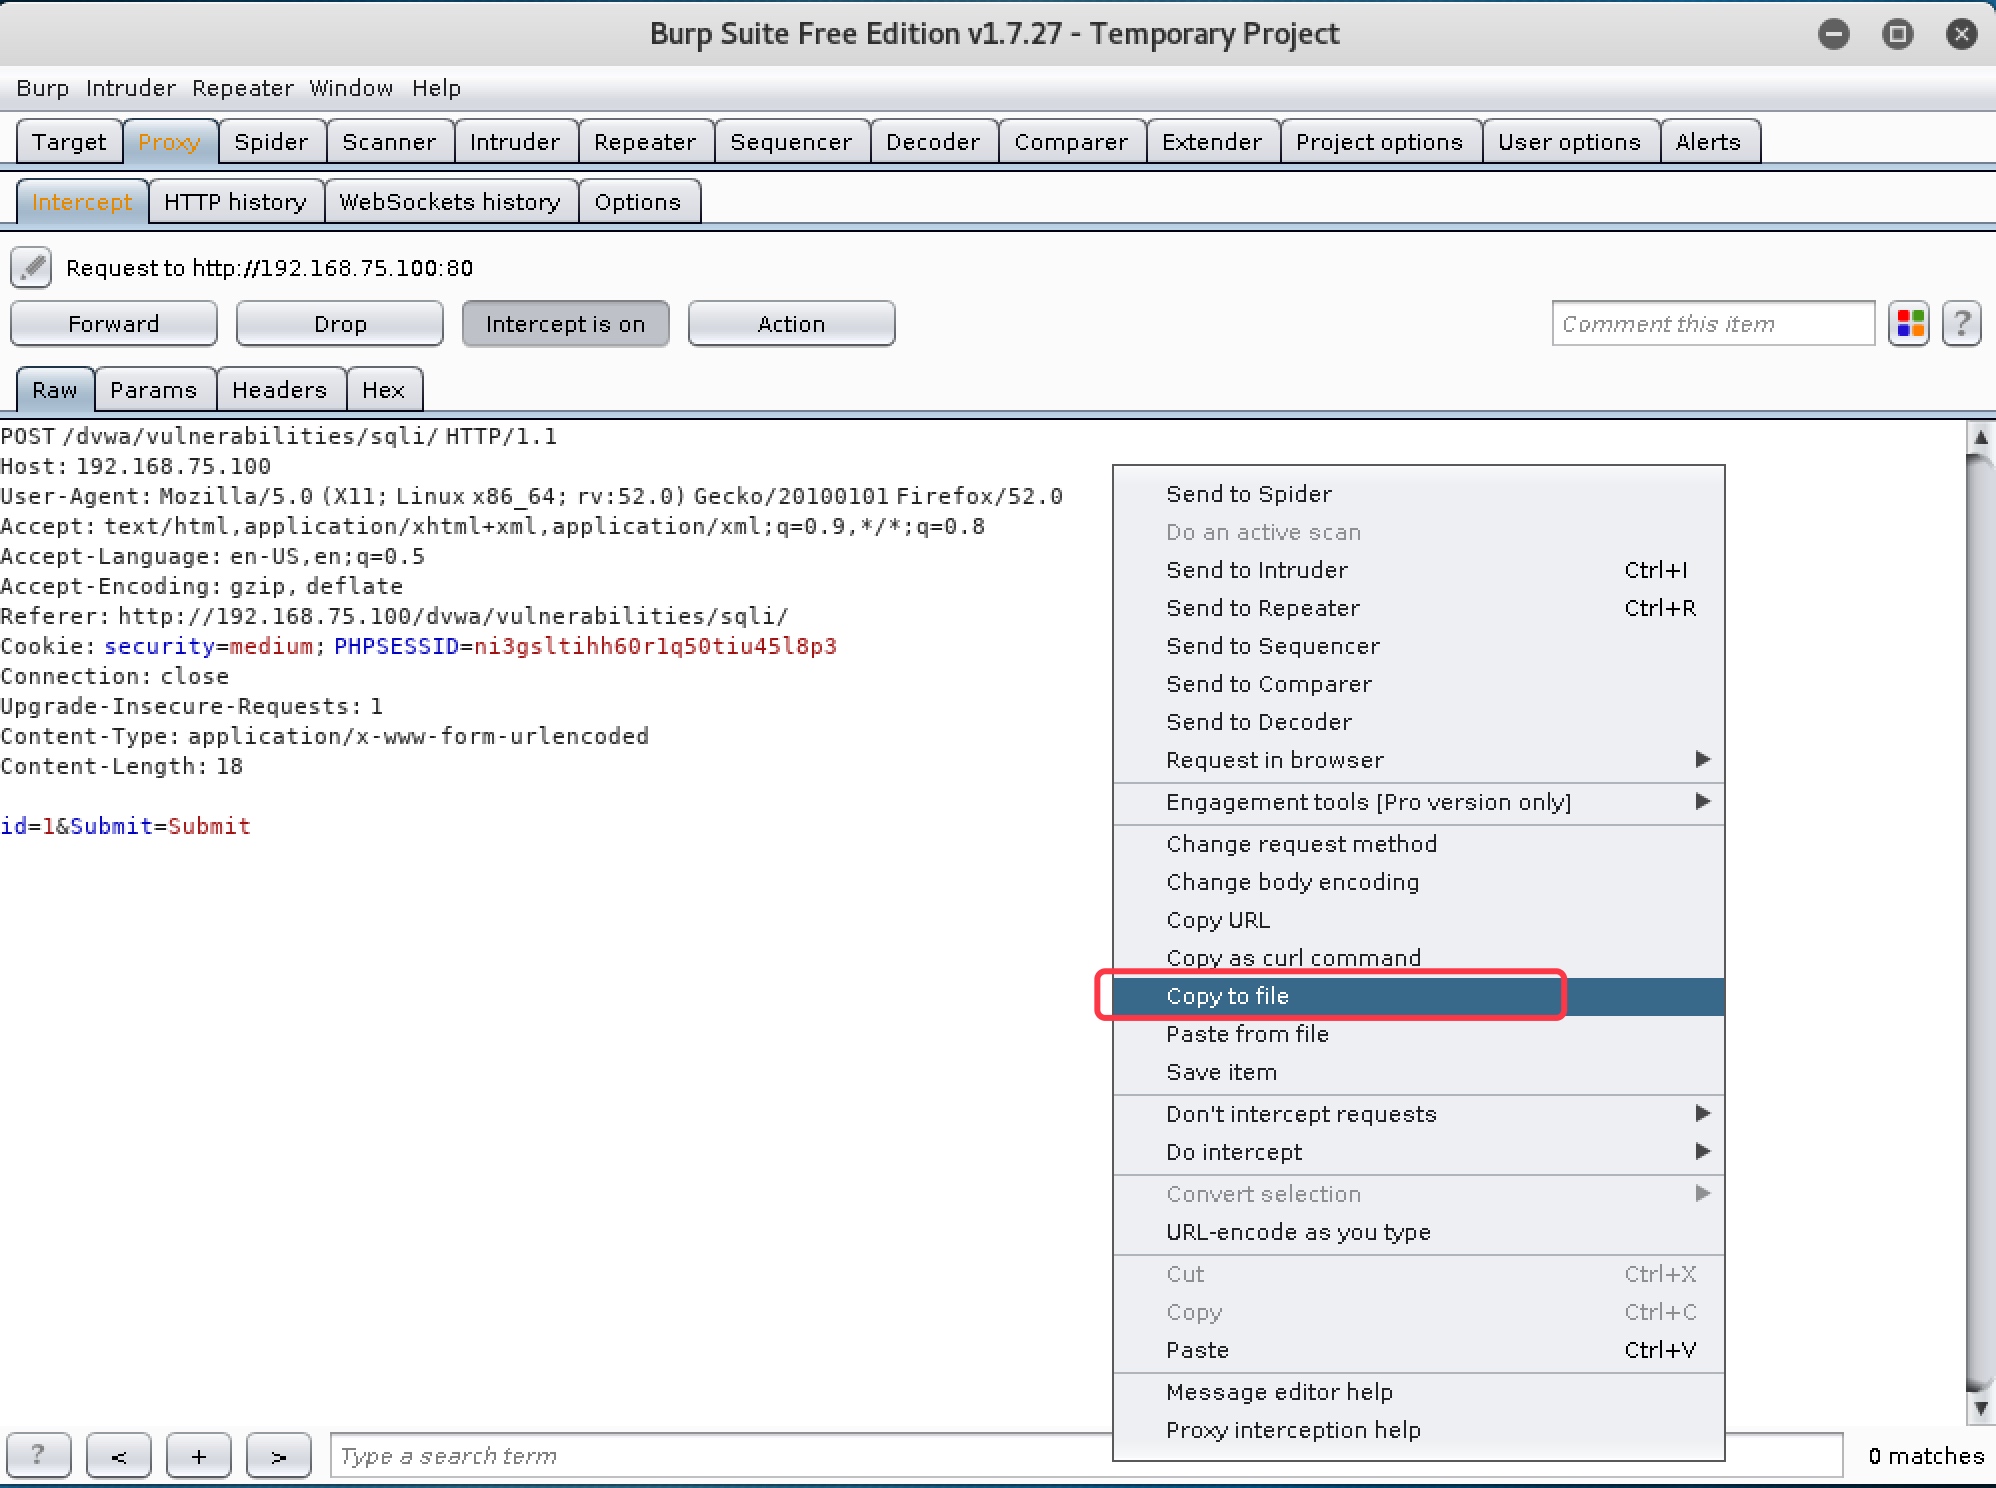Click the scrollbar up arrow
Viewport: 1996px width, 1488px height.
coord(1980,437)
